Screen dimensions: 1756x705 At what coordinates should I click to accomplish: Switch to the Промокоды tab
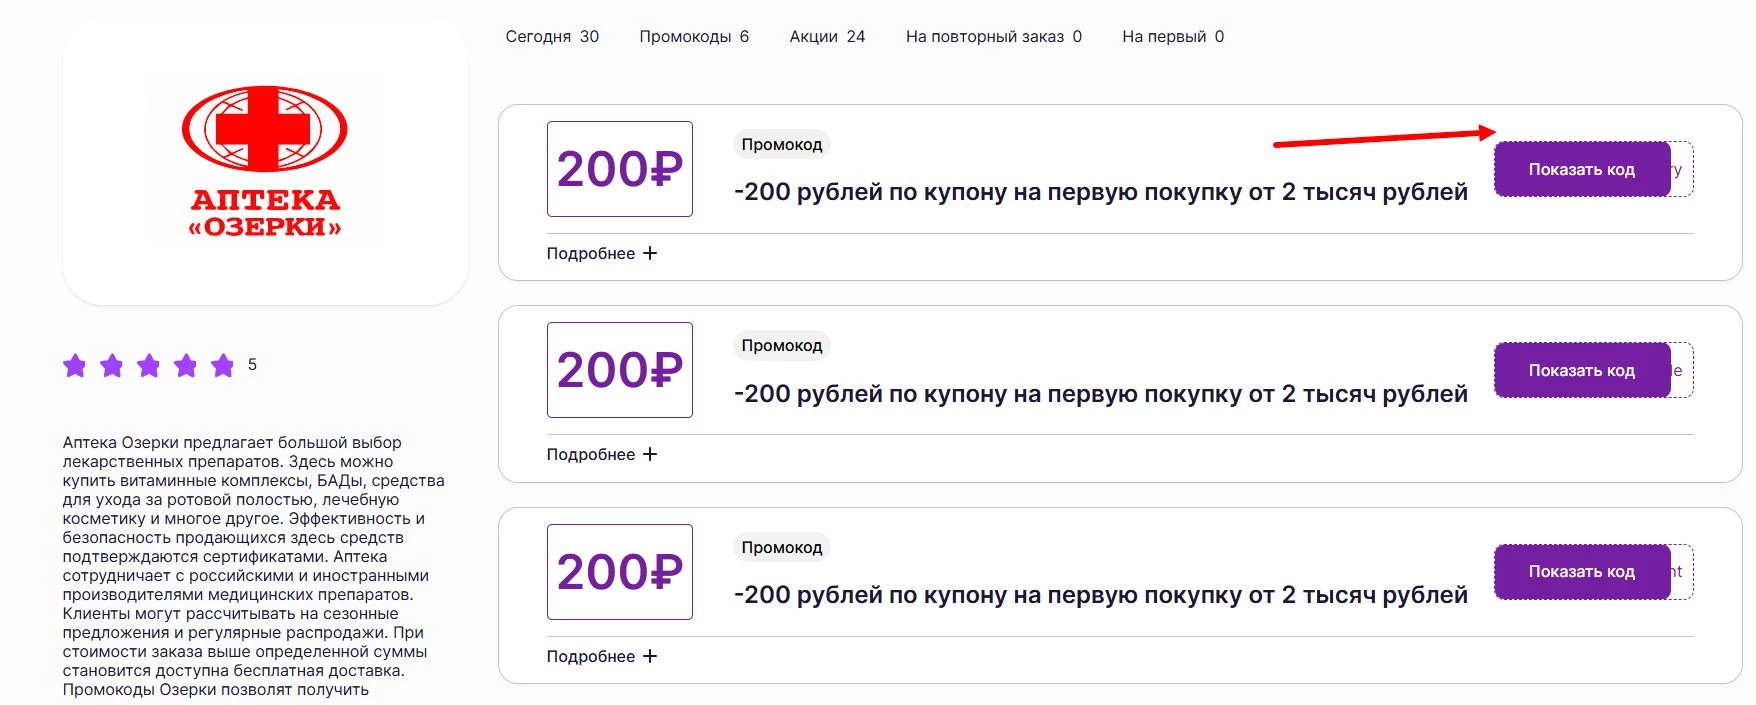[692, 36]
